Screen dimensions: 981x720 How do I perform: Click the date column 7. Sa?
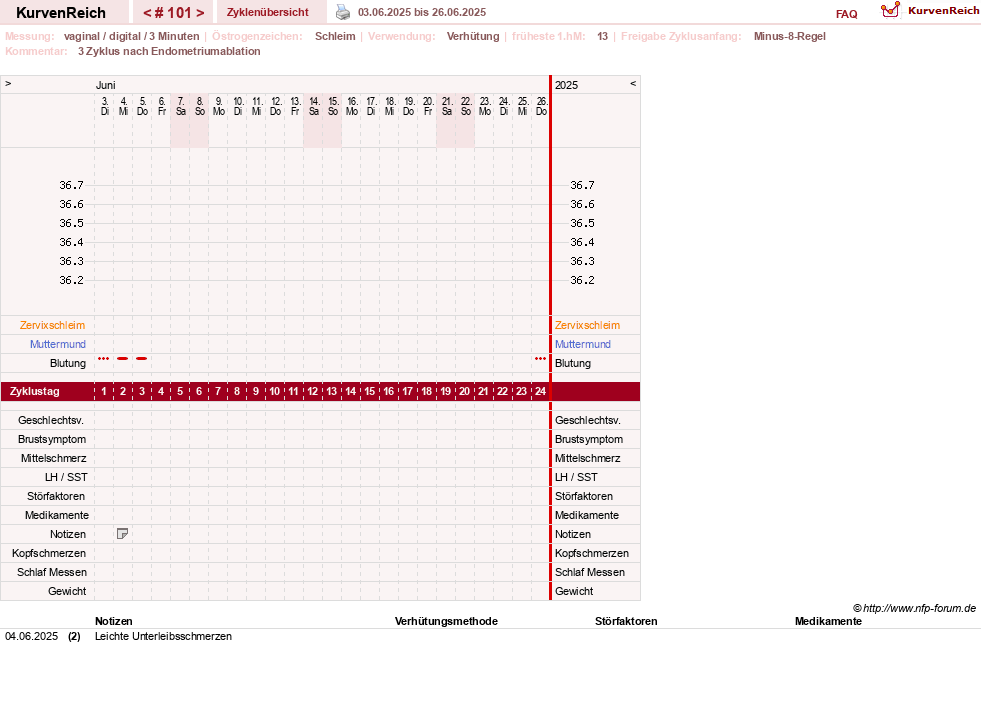pyautogui.click(x=181, y=106)
